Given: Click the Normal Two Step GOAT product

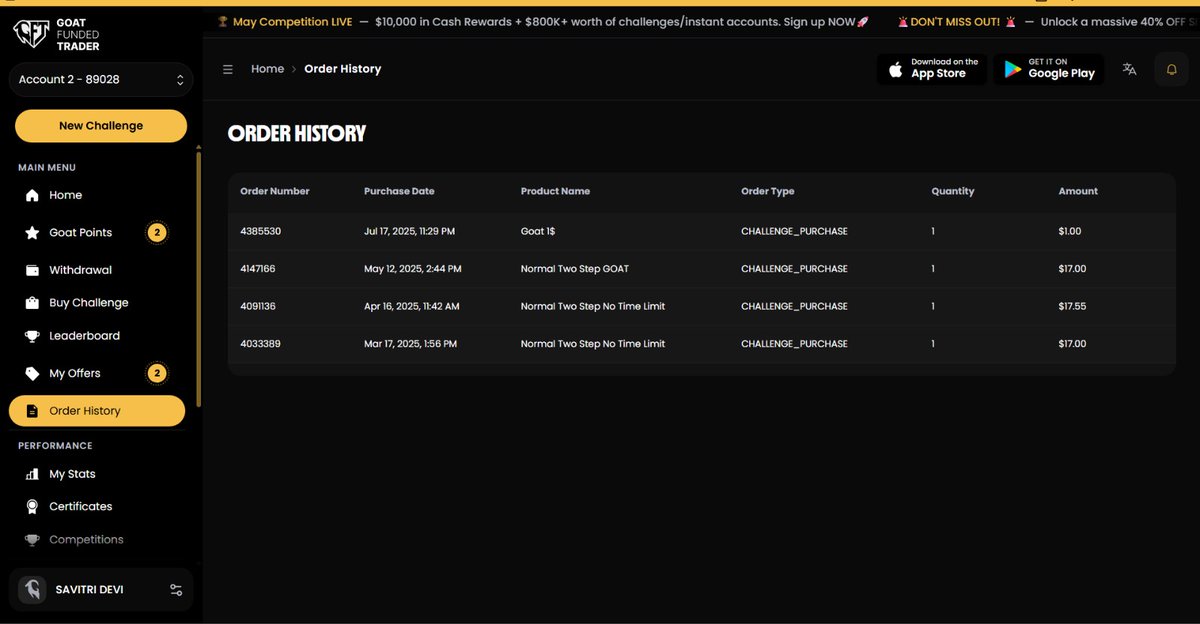Looking at the screenshot, I should coord(575,269).
